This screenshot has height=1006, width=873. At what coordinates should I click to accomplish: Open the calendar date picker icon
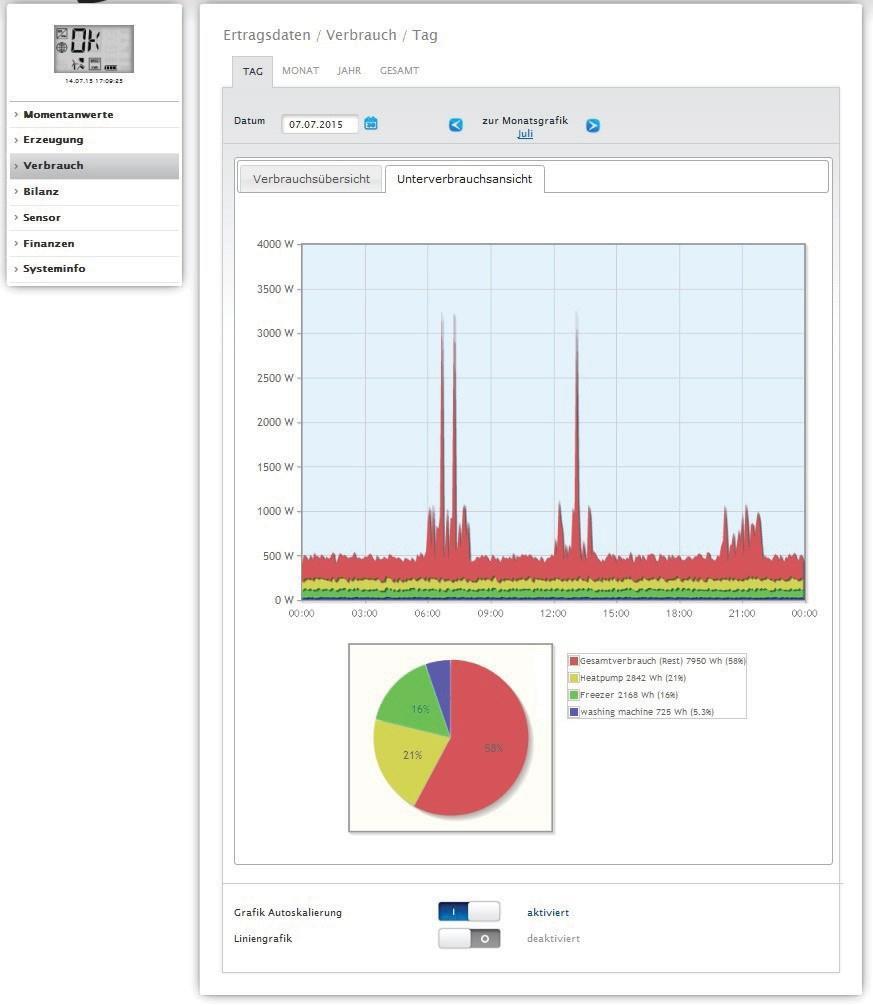tap(371, 123)
